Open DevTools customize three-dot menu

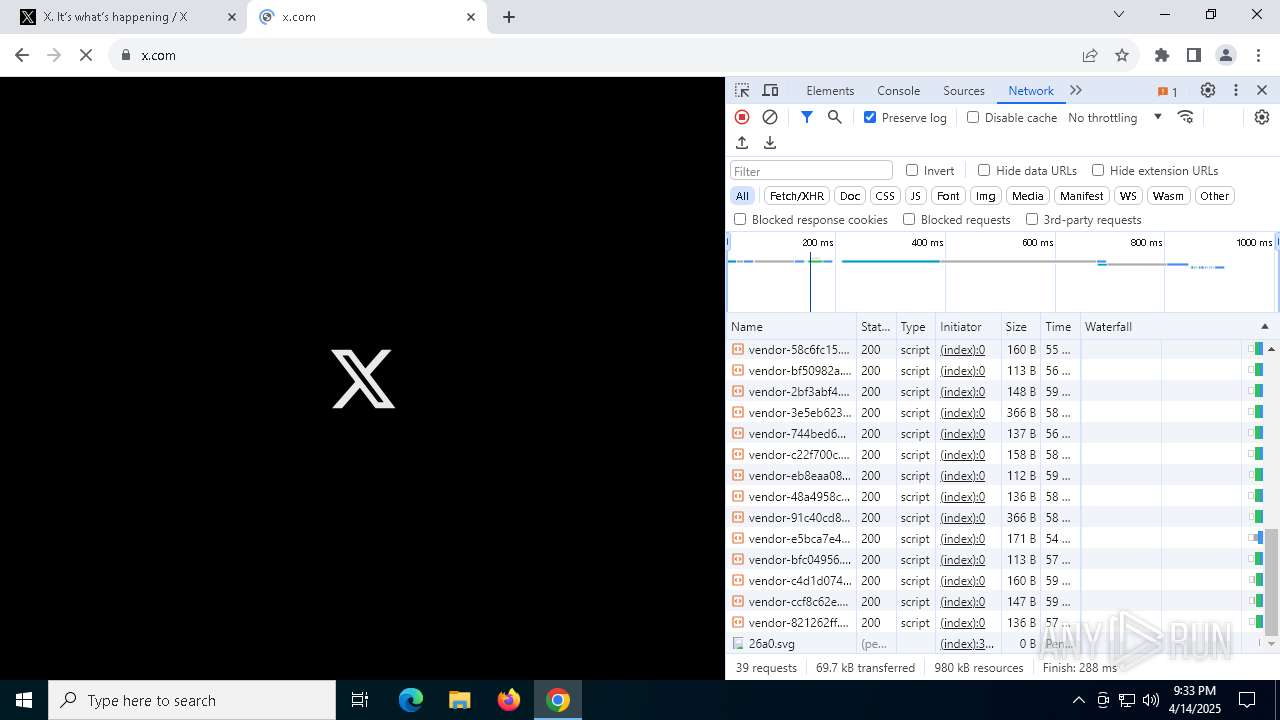[x=1236, y=90]
